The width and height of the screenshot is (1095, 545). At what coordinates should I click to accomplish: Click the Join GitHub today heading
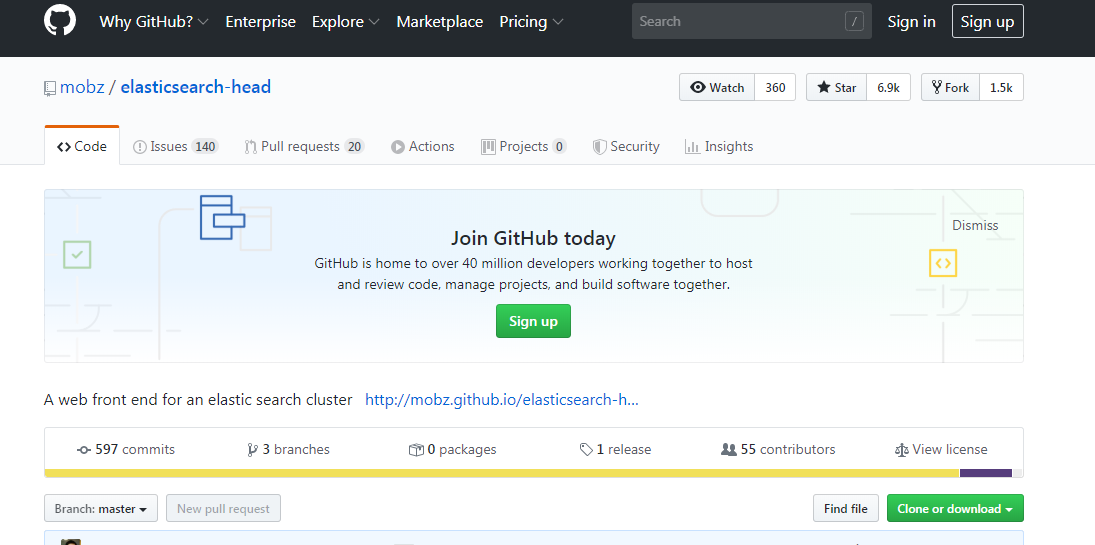tap(534, 238)
